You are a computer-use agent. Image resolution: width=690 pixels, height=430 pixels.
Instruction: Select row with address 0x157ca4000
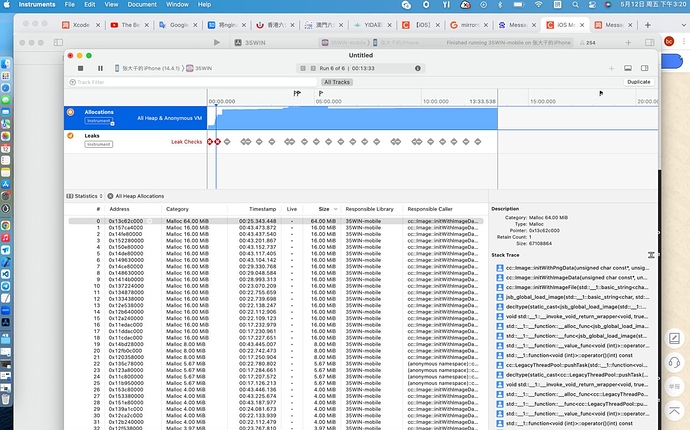pyautogui.click(x=275, y=228)
